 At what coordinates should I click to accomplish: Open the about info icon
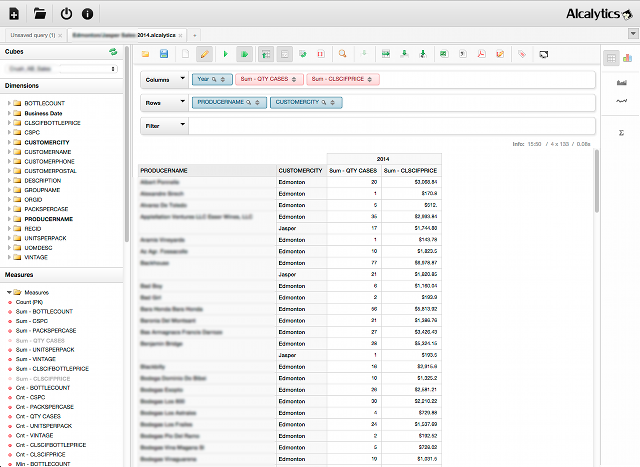click(89, 14)
